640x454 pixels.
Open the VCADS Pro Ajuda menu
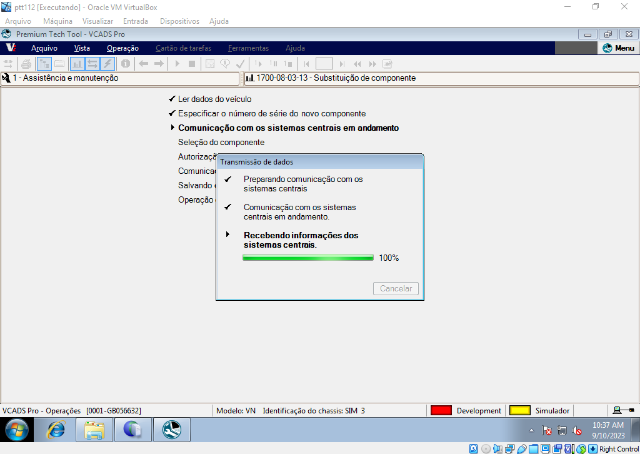[295, 48]
